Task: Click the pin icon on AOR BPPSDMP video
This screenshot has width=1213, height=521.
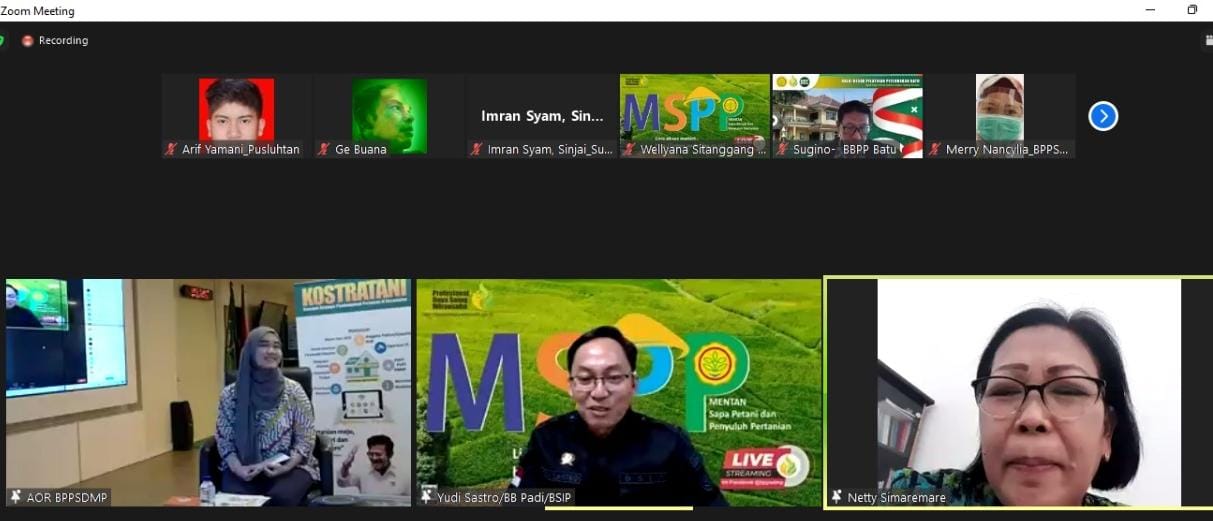Action: click(x=16, y=497)
